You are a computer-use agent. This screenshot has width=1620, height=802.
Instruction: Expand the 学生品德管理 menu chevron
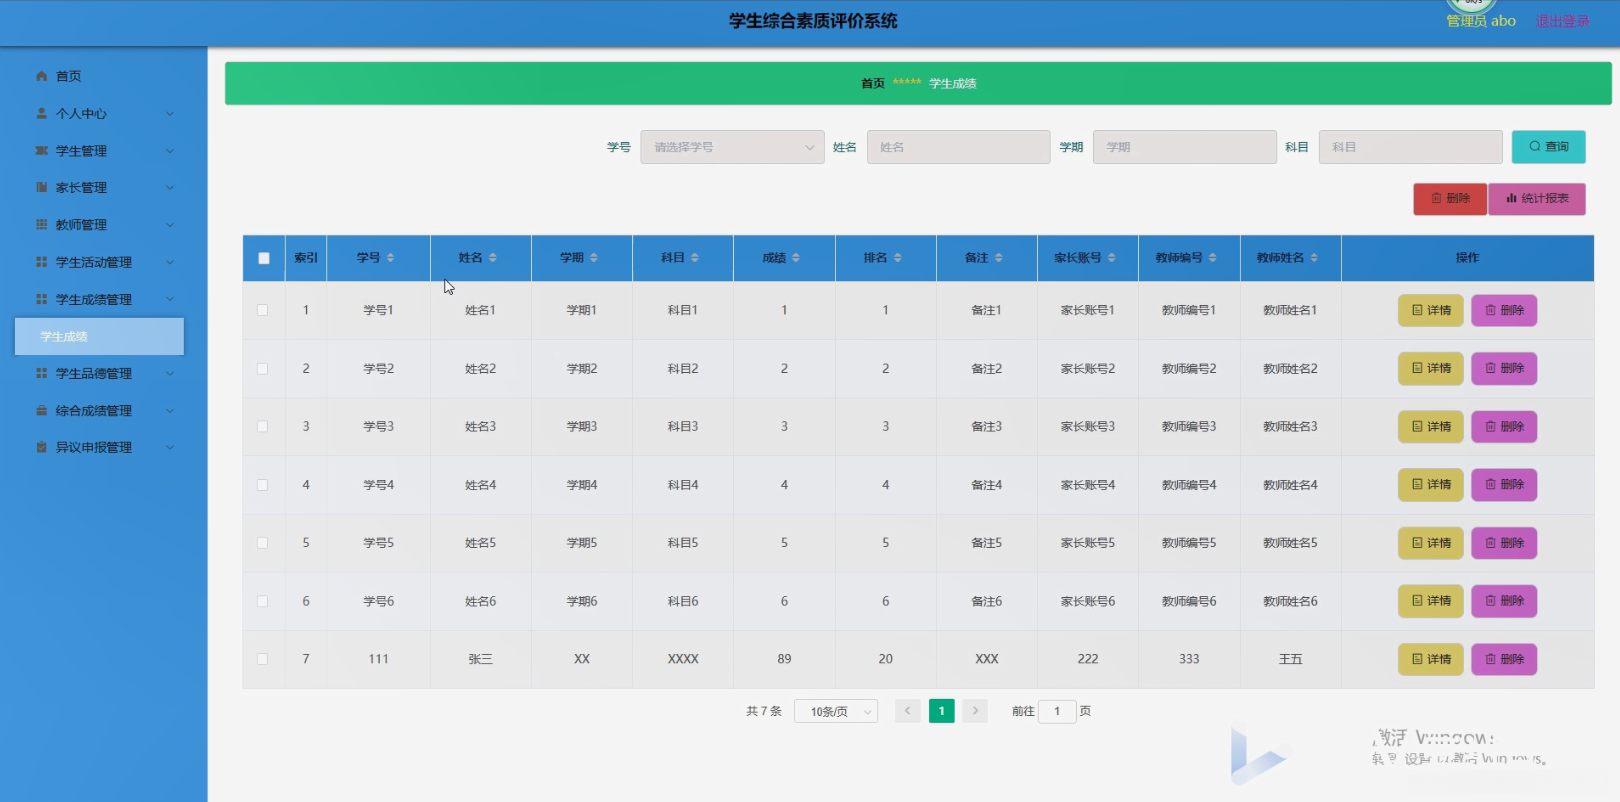[170, 373]
